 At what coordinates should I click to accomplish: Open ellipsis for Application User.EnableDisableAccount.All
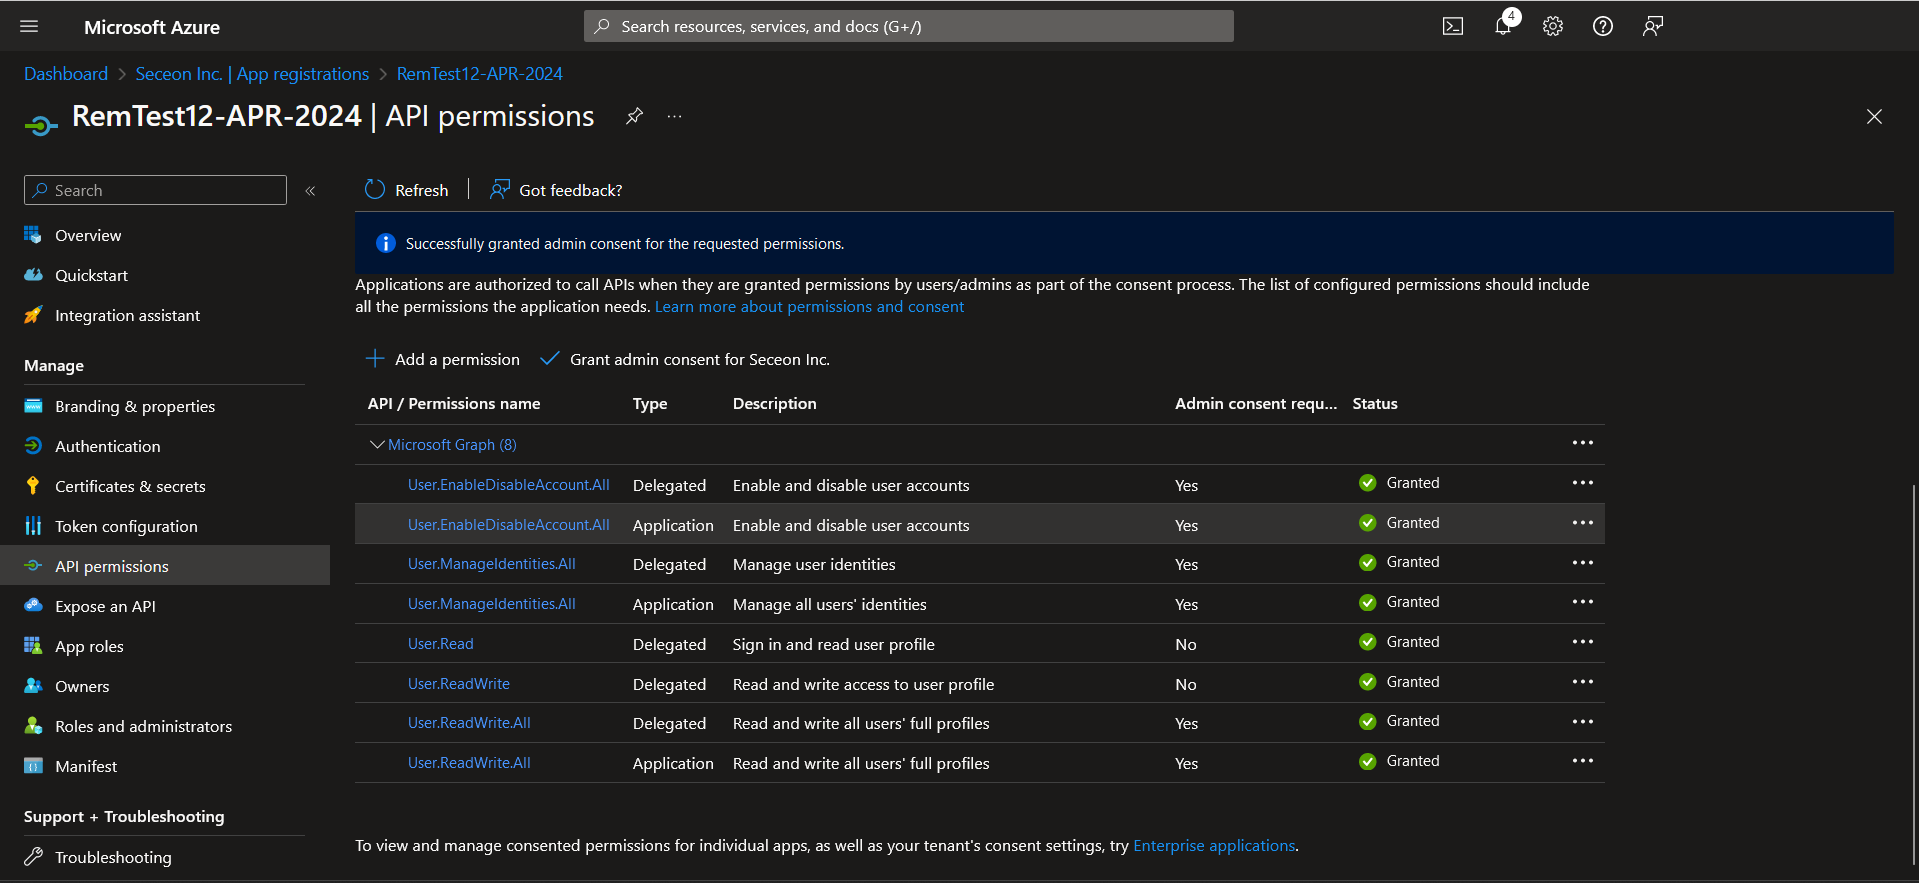click(x=1583, y=523)
